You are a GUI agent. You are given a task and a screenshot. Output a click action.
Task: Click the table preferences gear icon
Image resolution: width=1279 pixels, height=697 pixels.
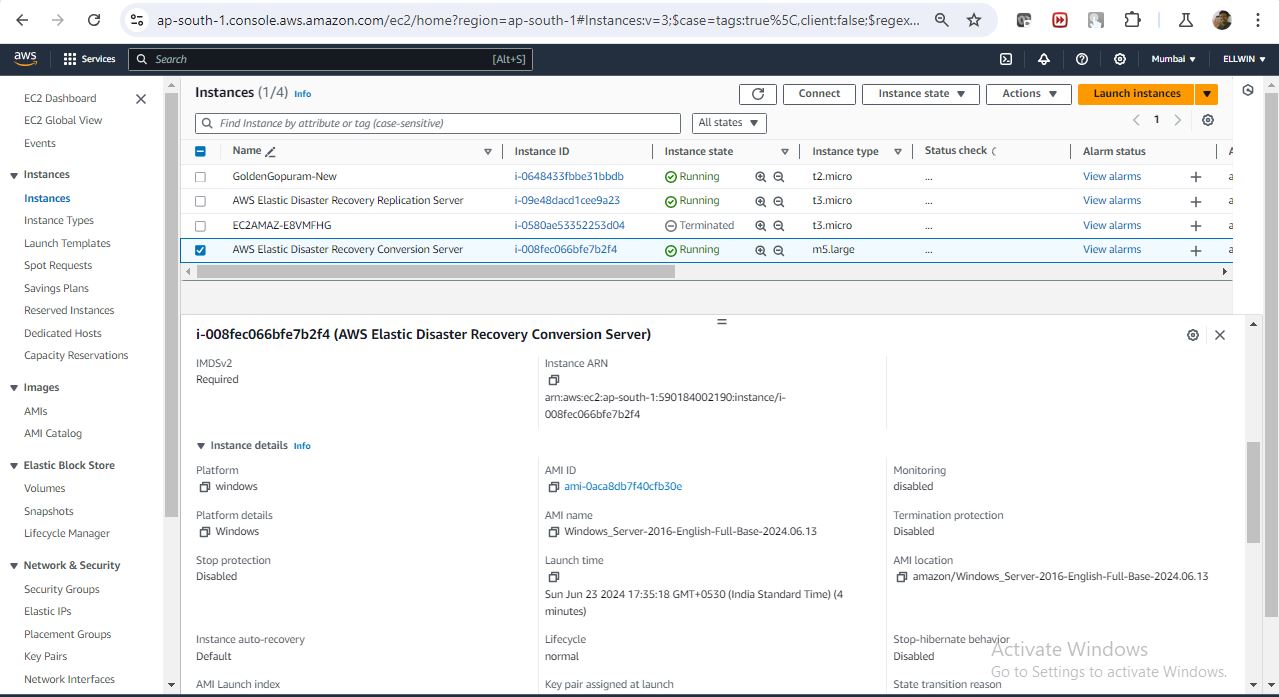point(1208,121)
